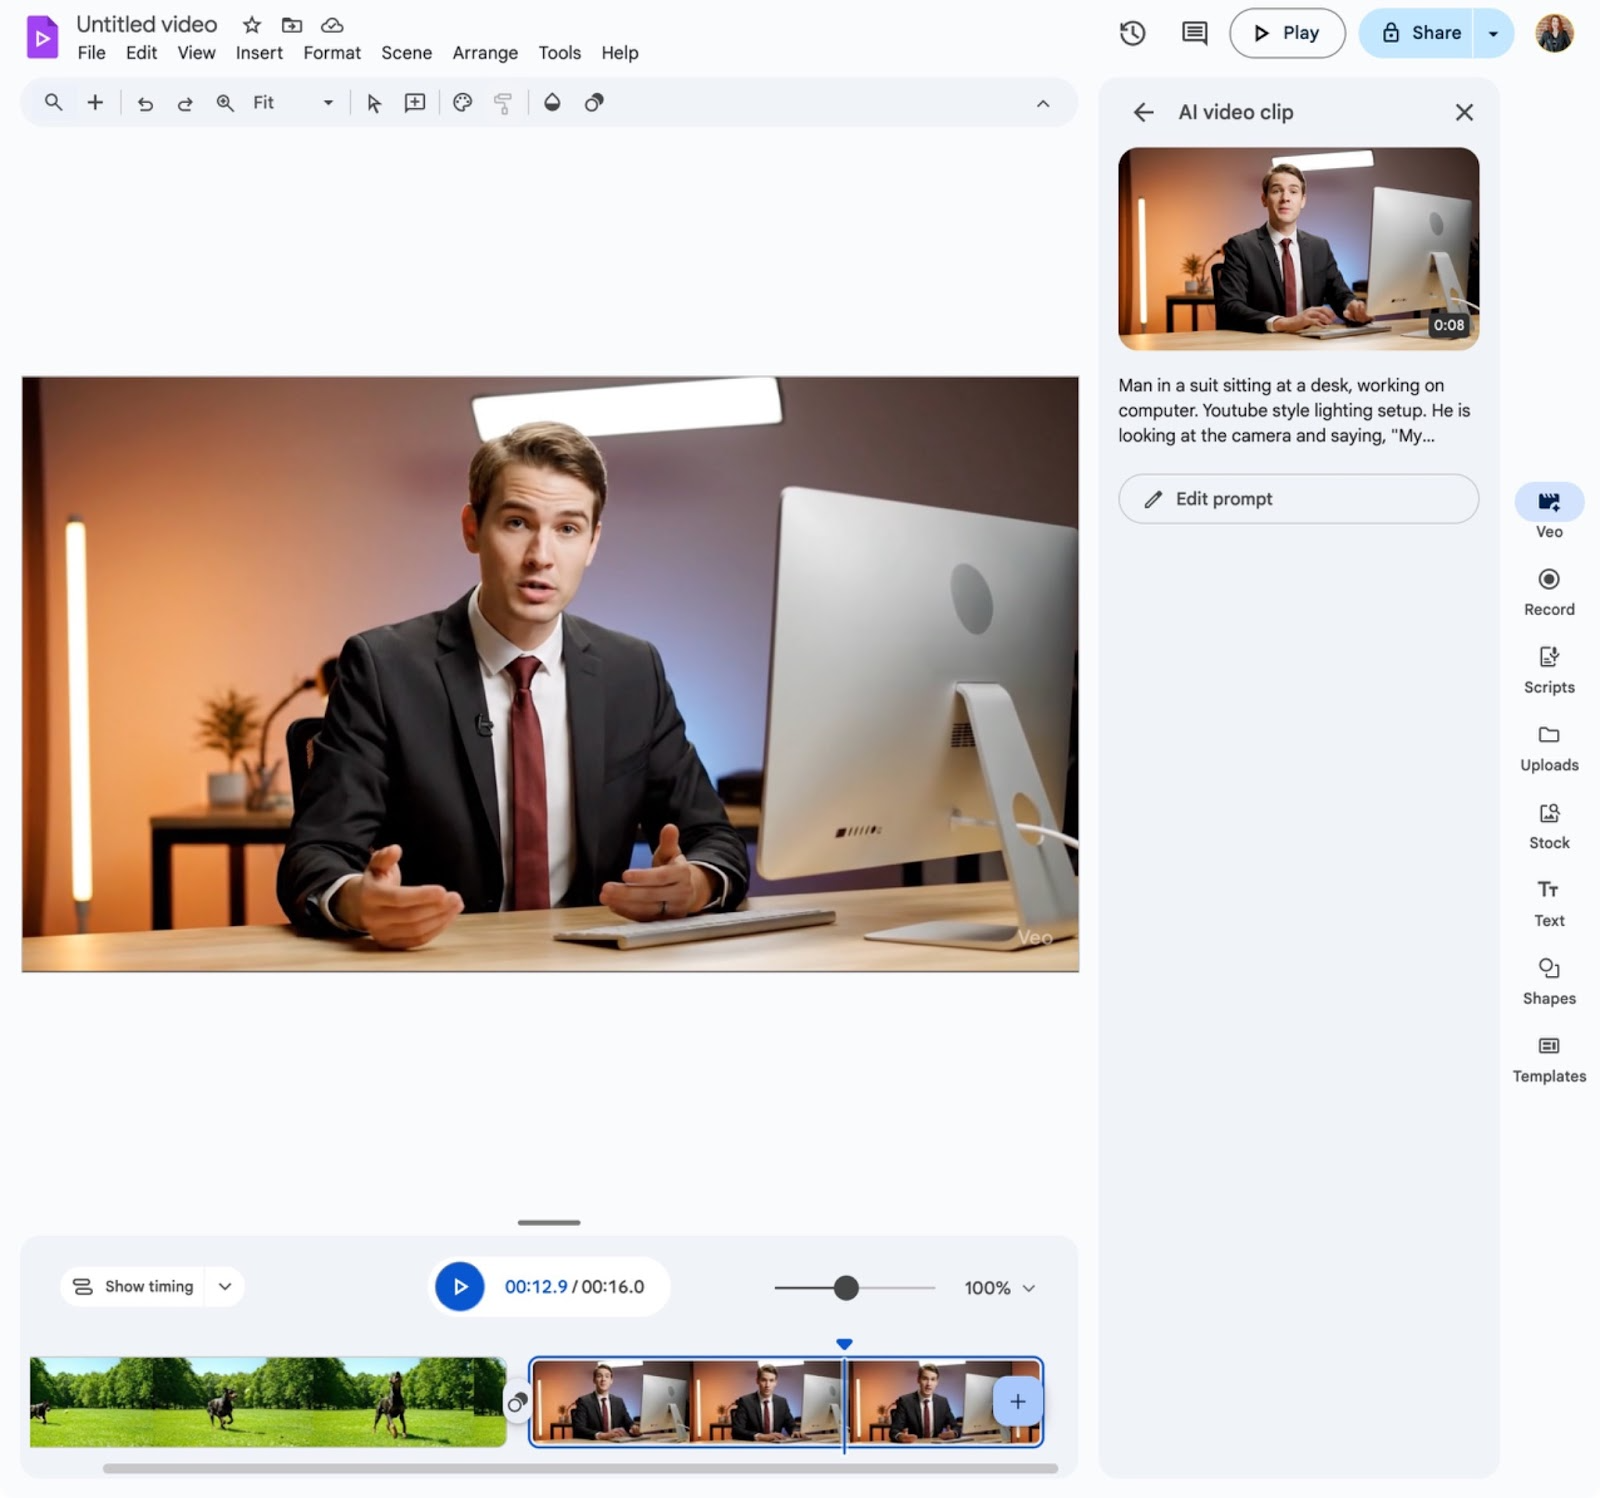Open the Scene menu

coord(406,53)
